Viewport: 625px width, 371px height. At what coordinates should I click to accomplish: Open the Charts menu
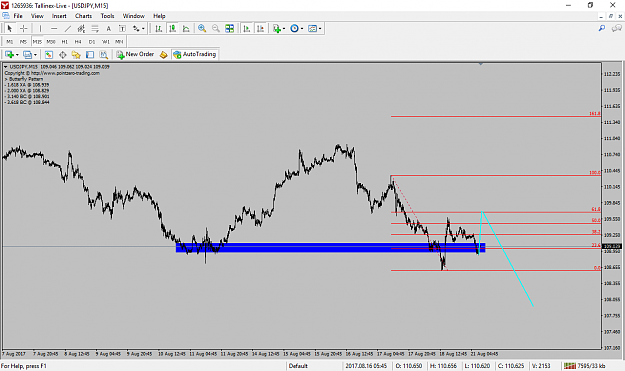pyautogui.click(x=83, y=16)
